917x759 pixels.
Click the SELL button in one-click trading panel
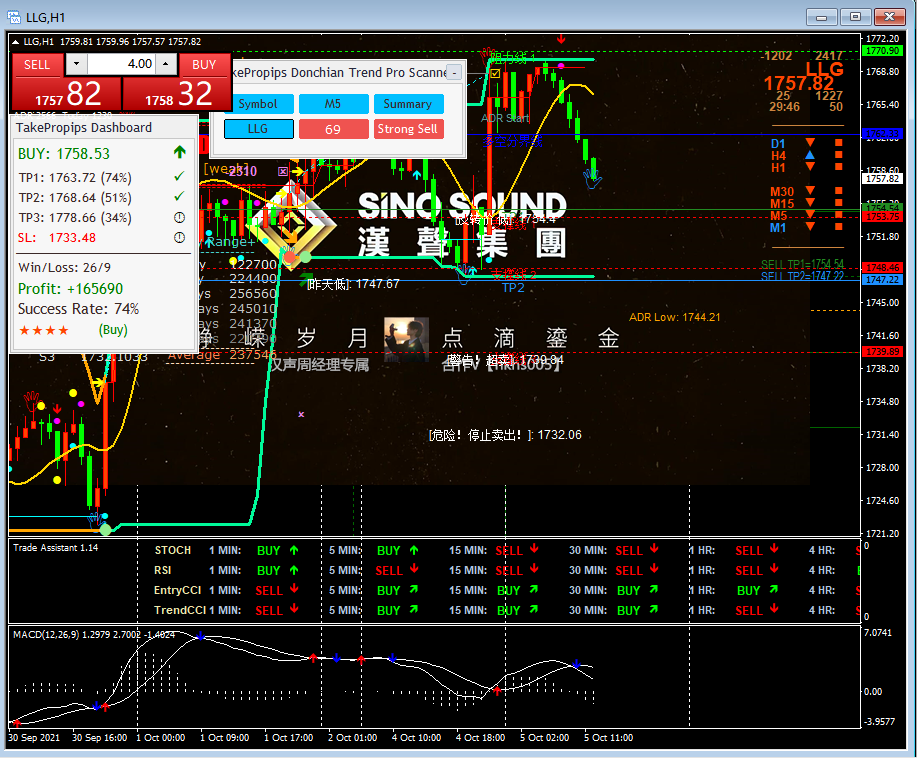(x=37, y=65)
